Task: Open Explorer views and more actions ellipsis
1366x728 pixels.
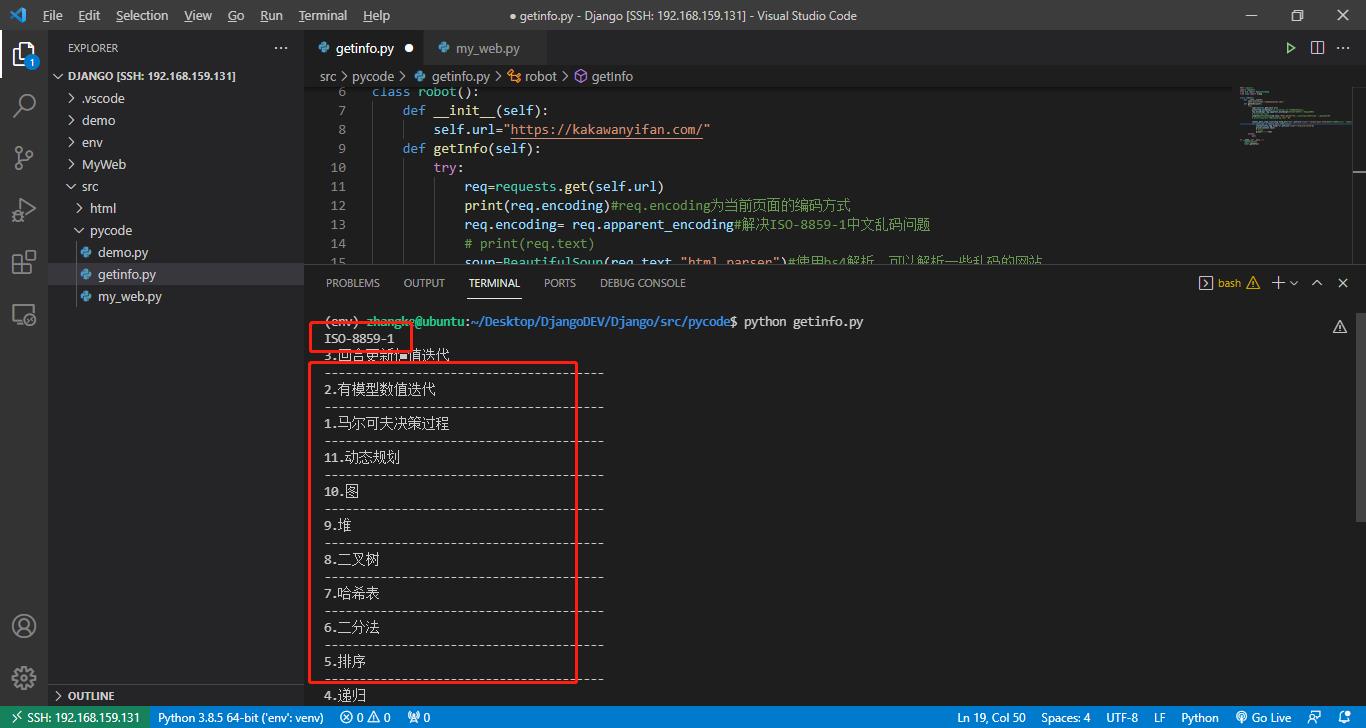Action: 281,48
